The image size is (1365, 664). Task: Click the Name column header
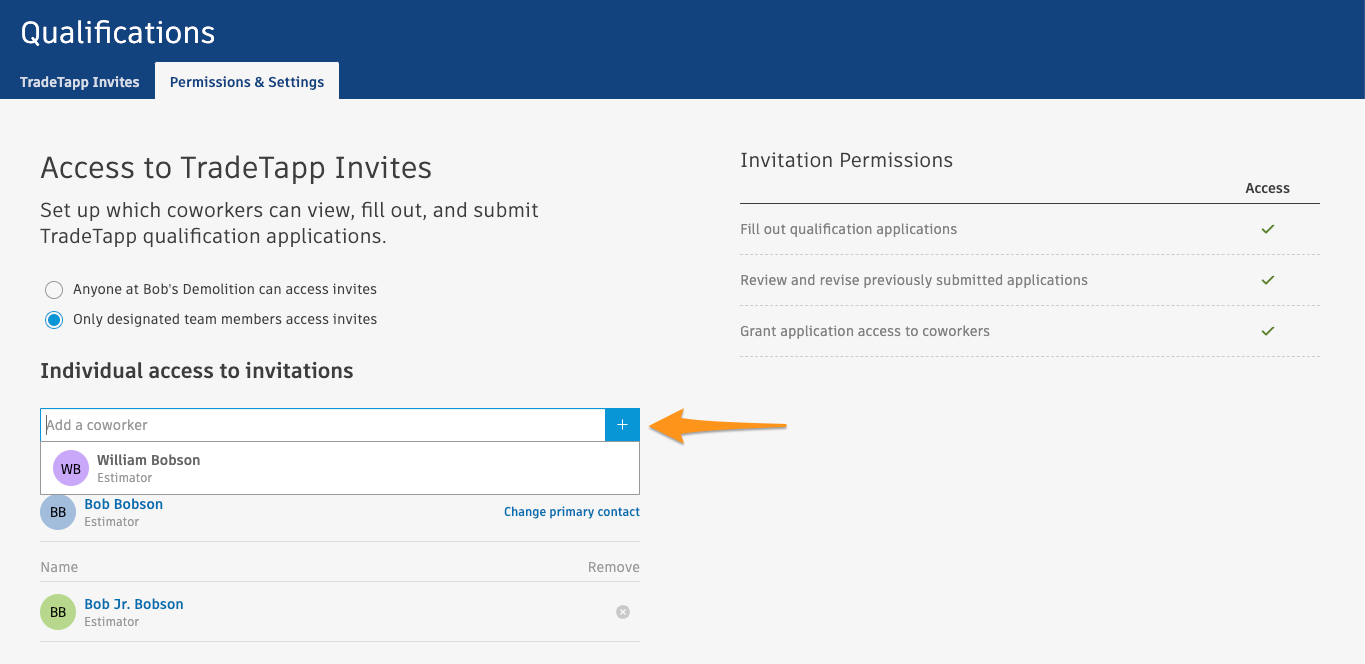pos(59,567)
